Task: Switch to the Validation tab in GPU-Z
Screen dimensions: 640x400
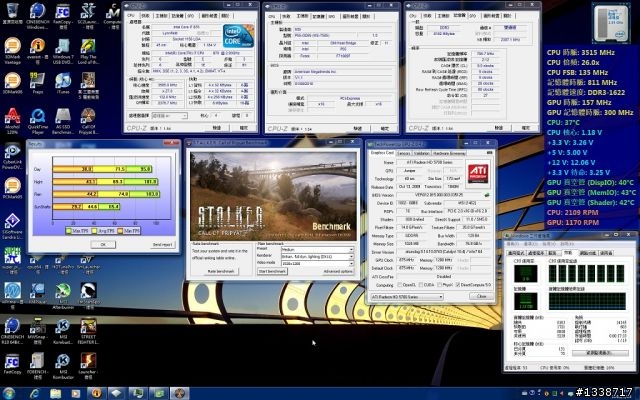Action: point(421,153)
